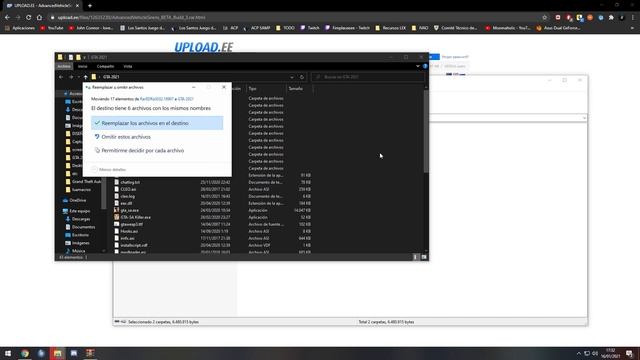The image size is (640, 360).
Task: Select the CLEO.asi file
Action: point(128,189)
